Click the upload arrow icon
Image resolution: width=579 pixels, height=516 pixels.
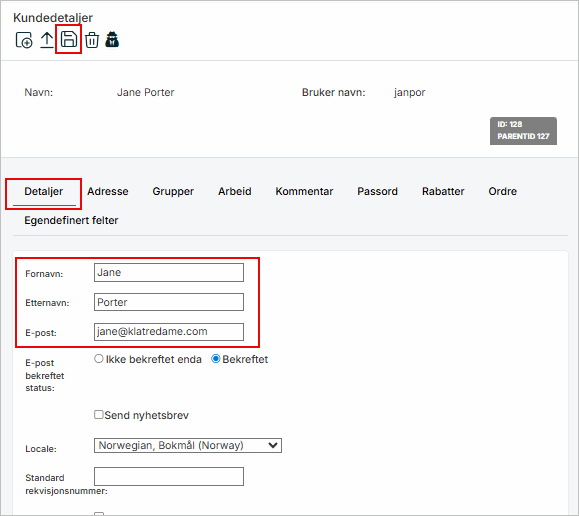[x=47, y=40]
